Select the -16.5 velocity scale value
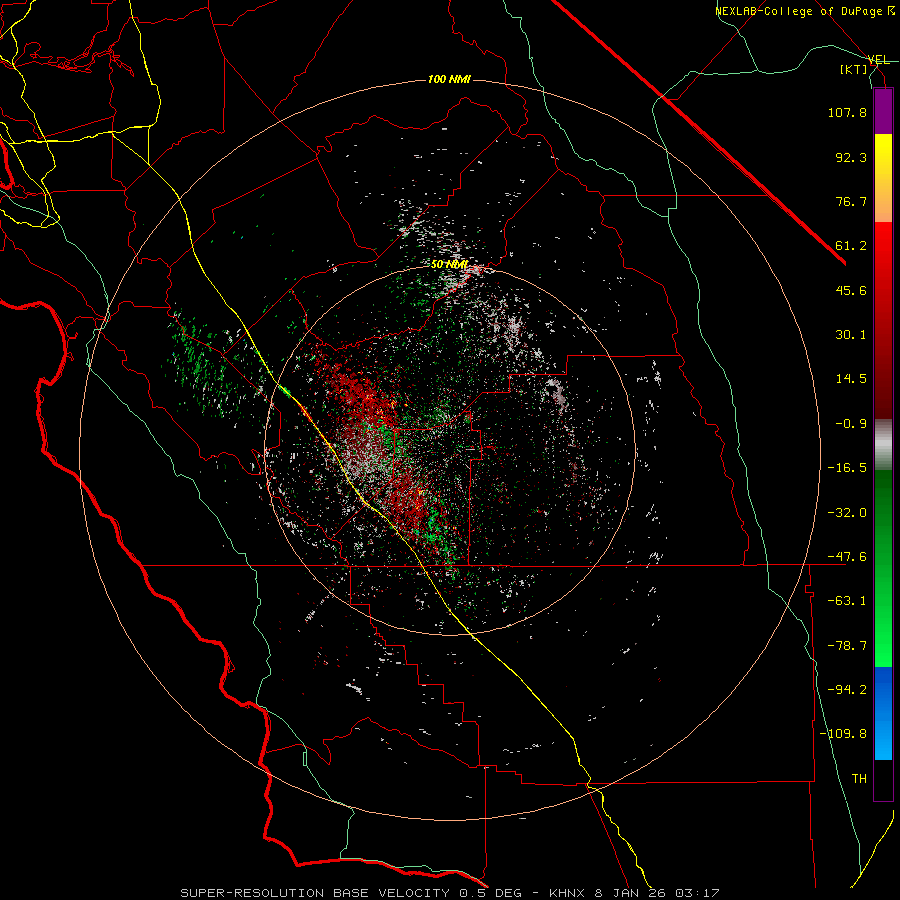The height and width of the screenshot is (900, 900). (x=847, y=468)
